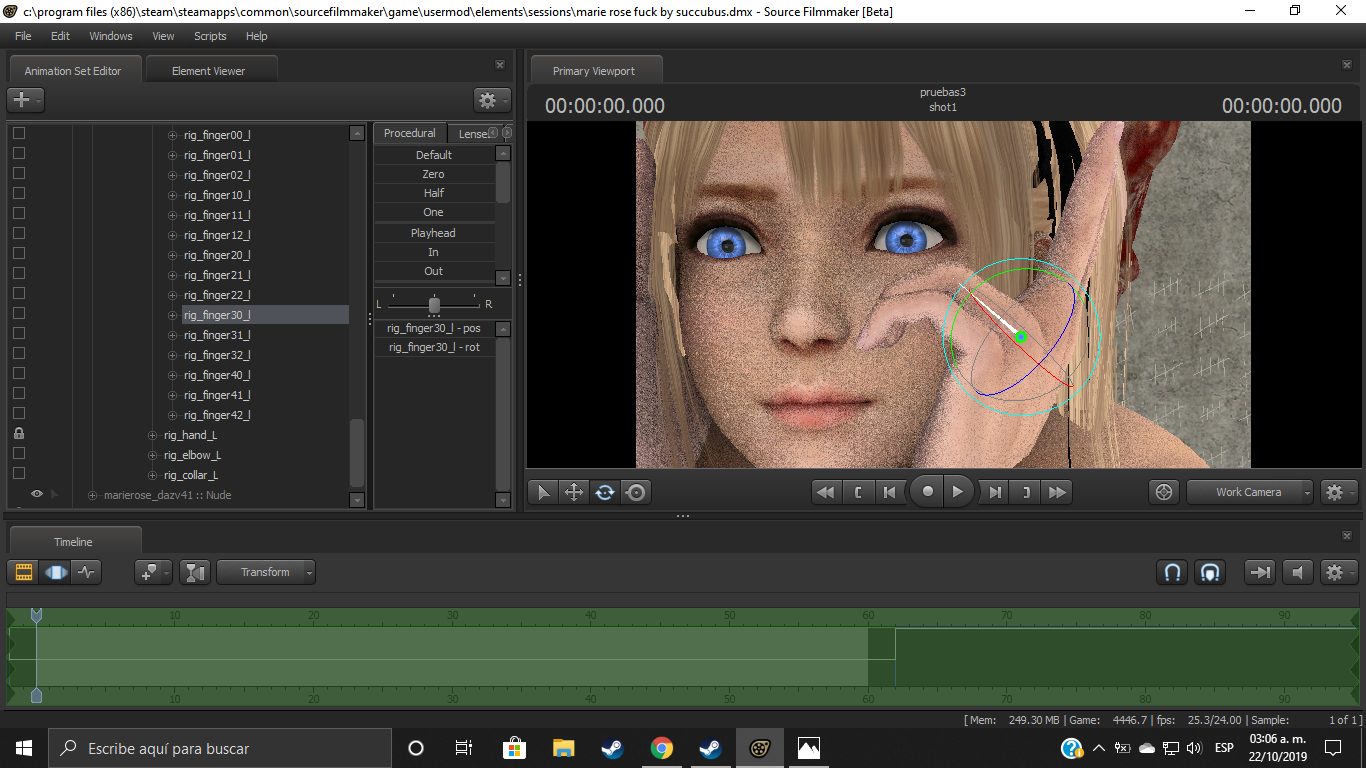Step to the next frame

(994, 492)
